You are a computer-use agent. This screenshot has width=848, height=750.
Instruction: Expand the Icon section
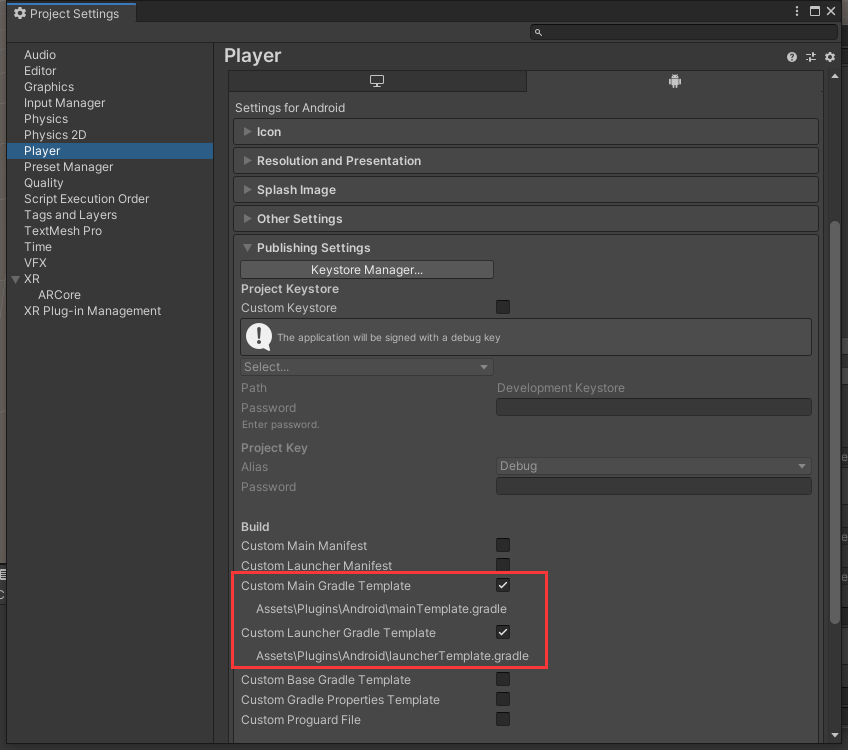click(x=526, y=132)
